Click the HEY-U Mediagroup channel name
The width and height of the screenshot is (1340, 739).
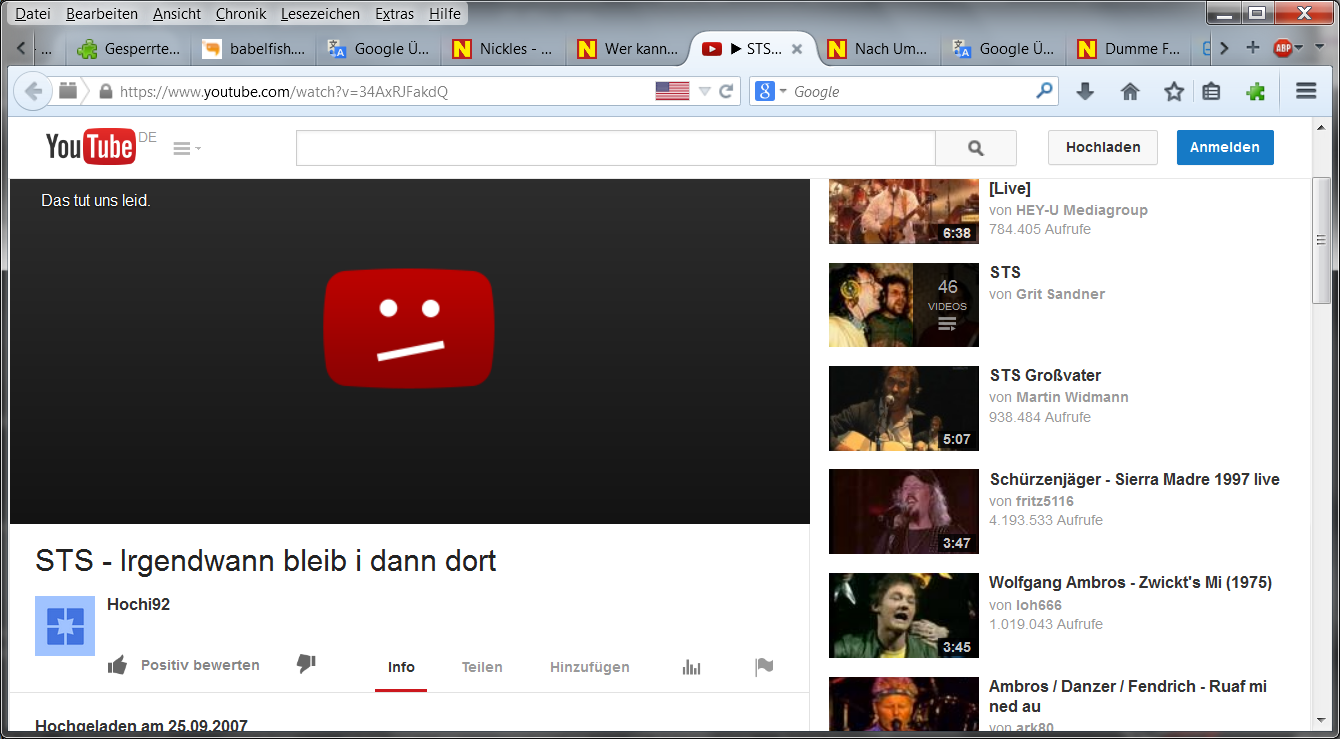(1082, 210)
